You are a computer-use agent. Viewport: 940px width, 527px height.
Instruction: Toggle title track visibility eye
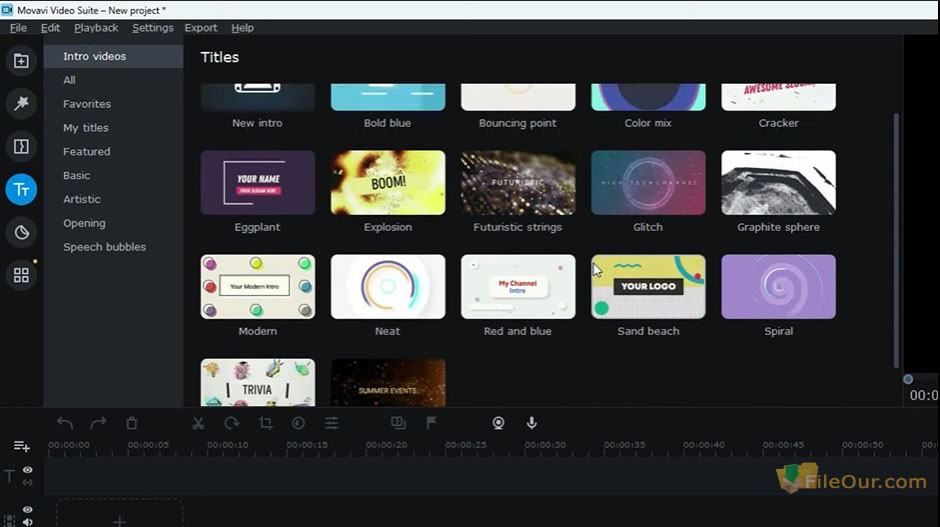pos(28,470)
